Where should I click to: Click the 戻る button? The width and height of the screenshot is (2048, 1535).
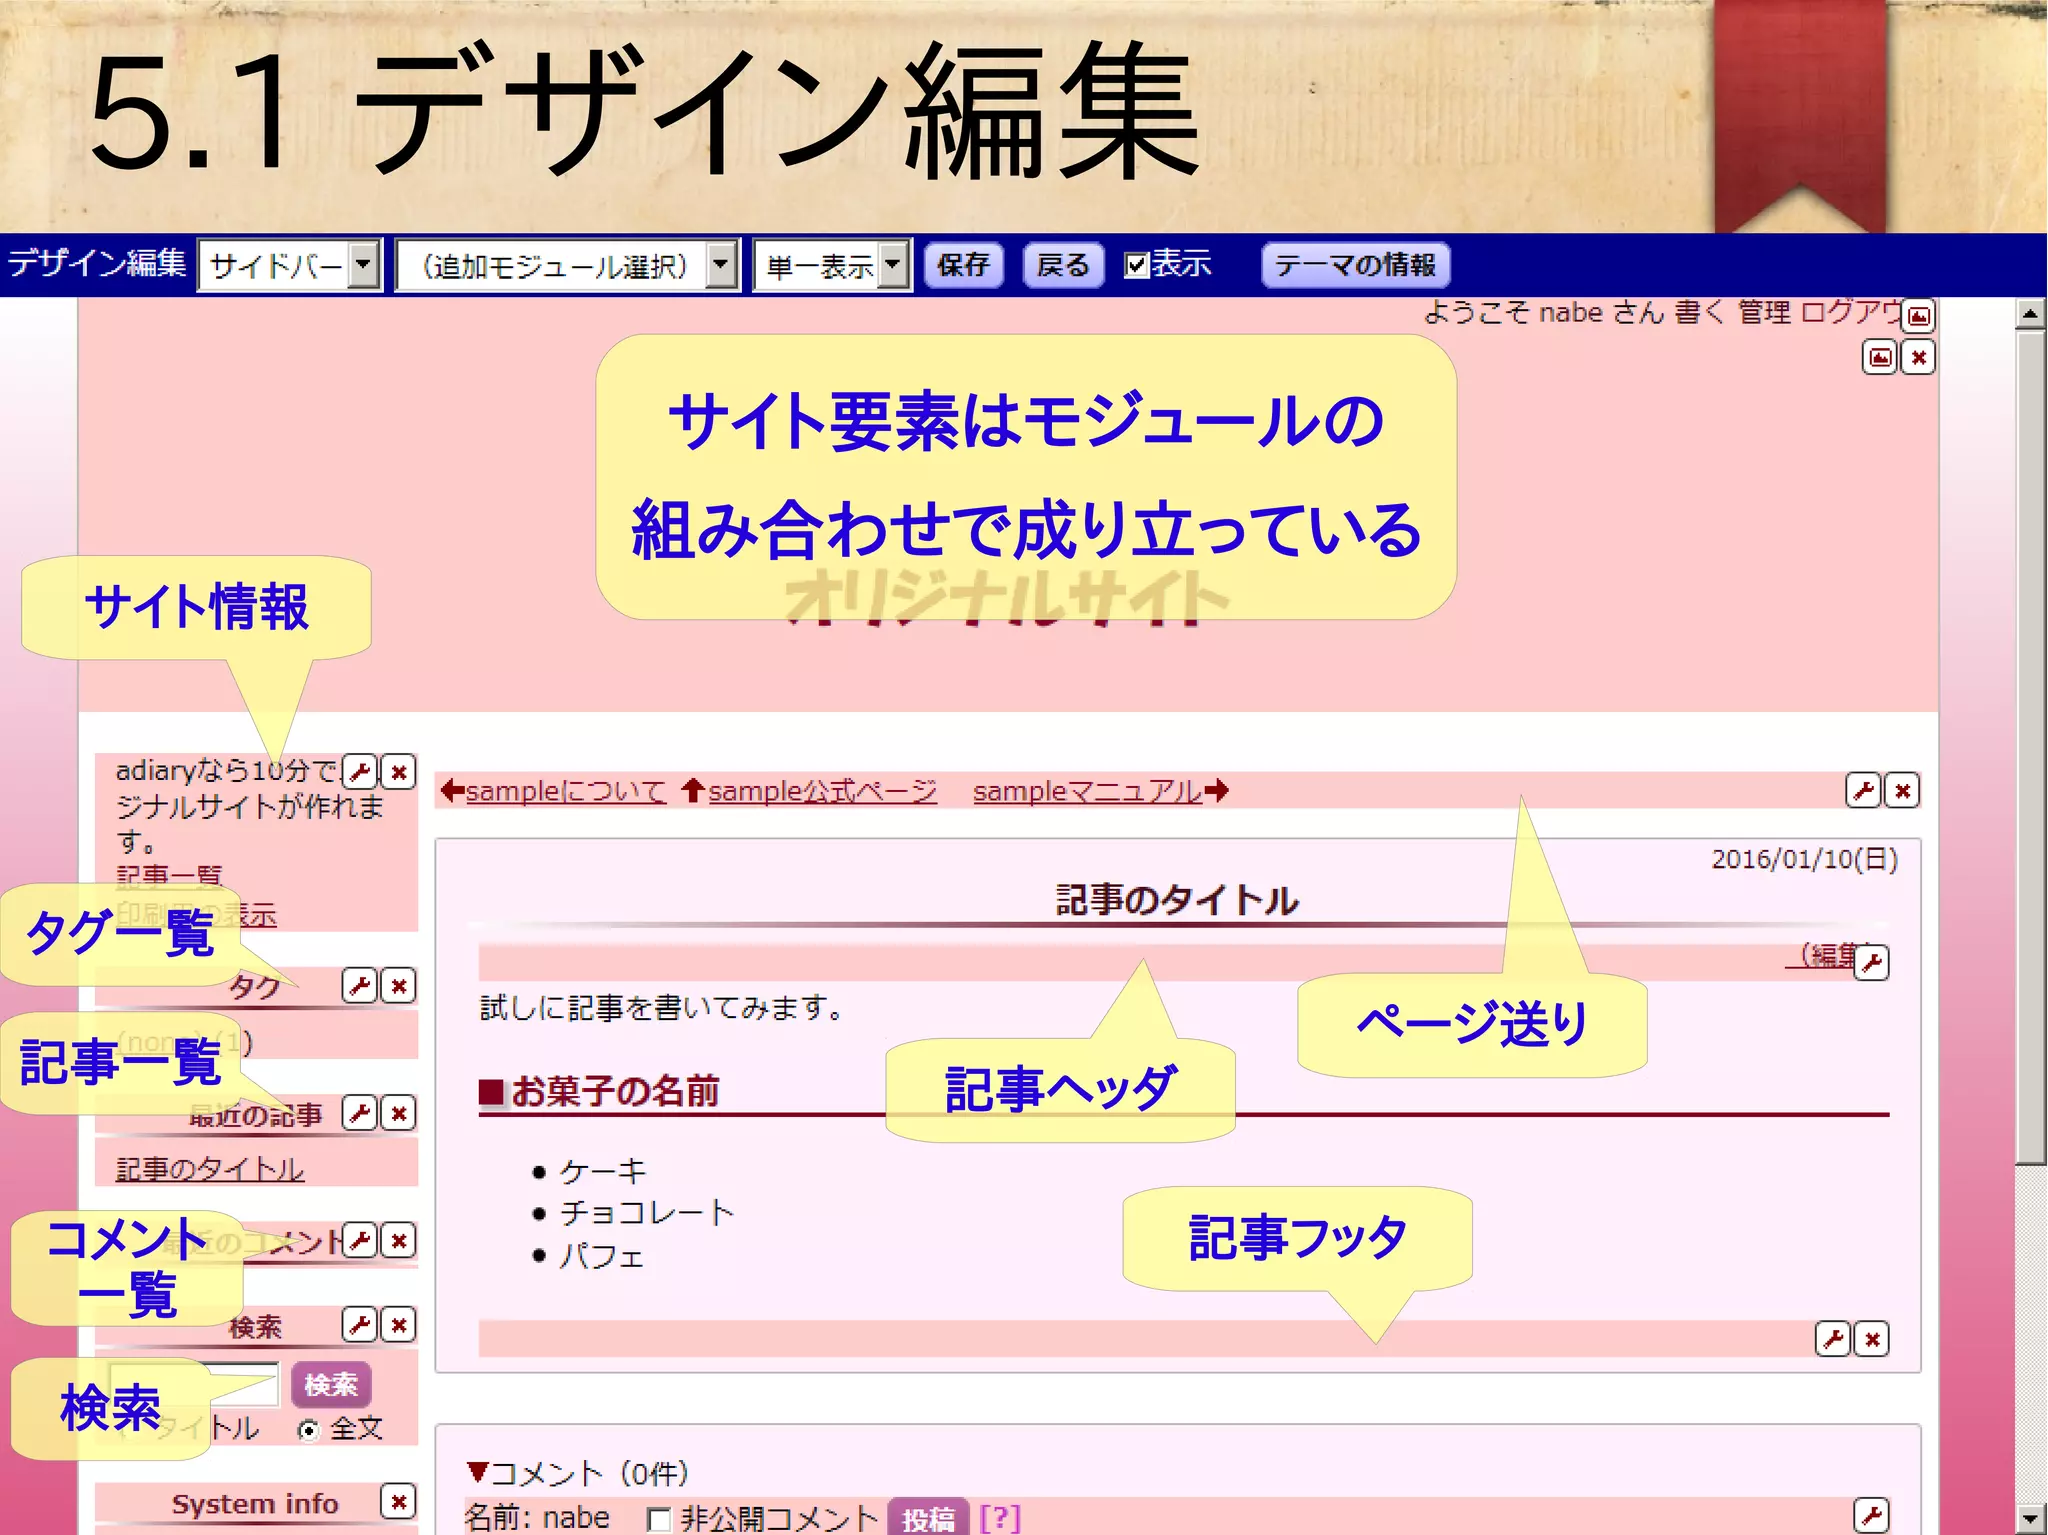(x=1063, y=265)
